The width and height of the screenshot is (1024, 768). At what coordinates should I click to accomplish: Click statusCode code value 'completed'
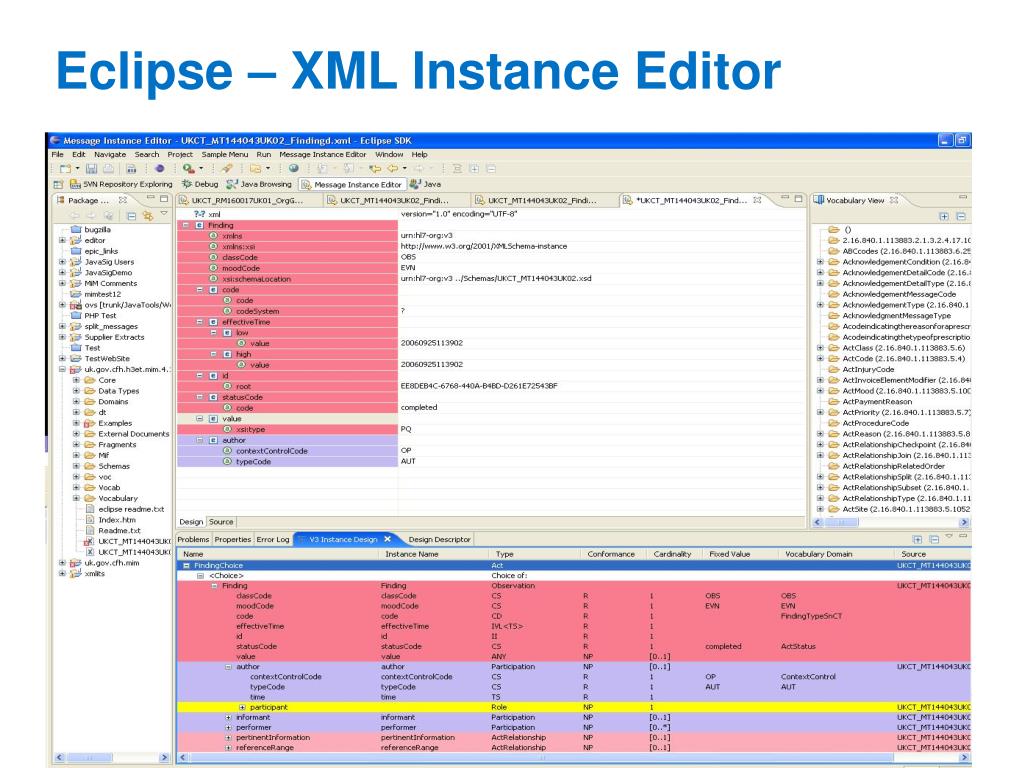[419, 407]
